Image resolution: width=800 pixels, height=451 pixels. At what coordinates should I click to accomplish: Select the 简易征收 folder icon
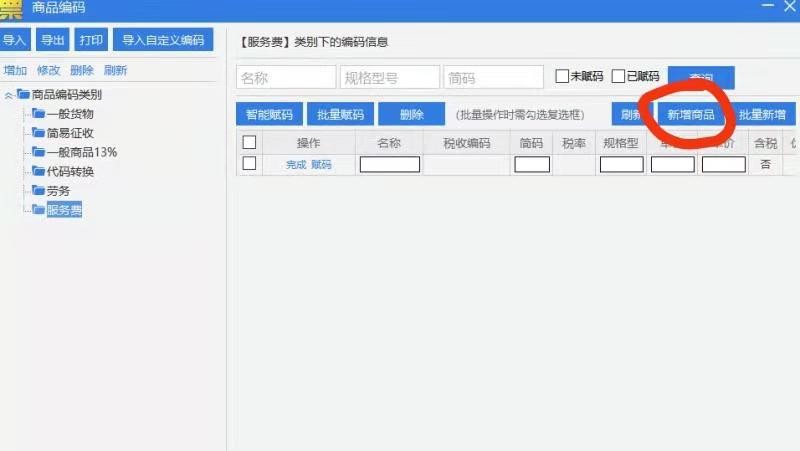tap(39, 133)
